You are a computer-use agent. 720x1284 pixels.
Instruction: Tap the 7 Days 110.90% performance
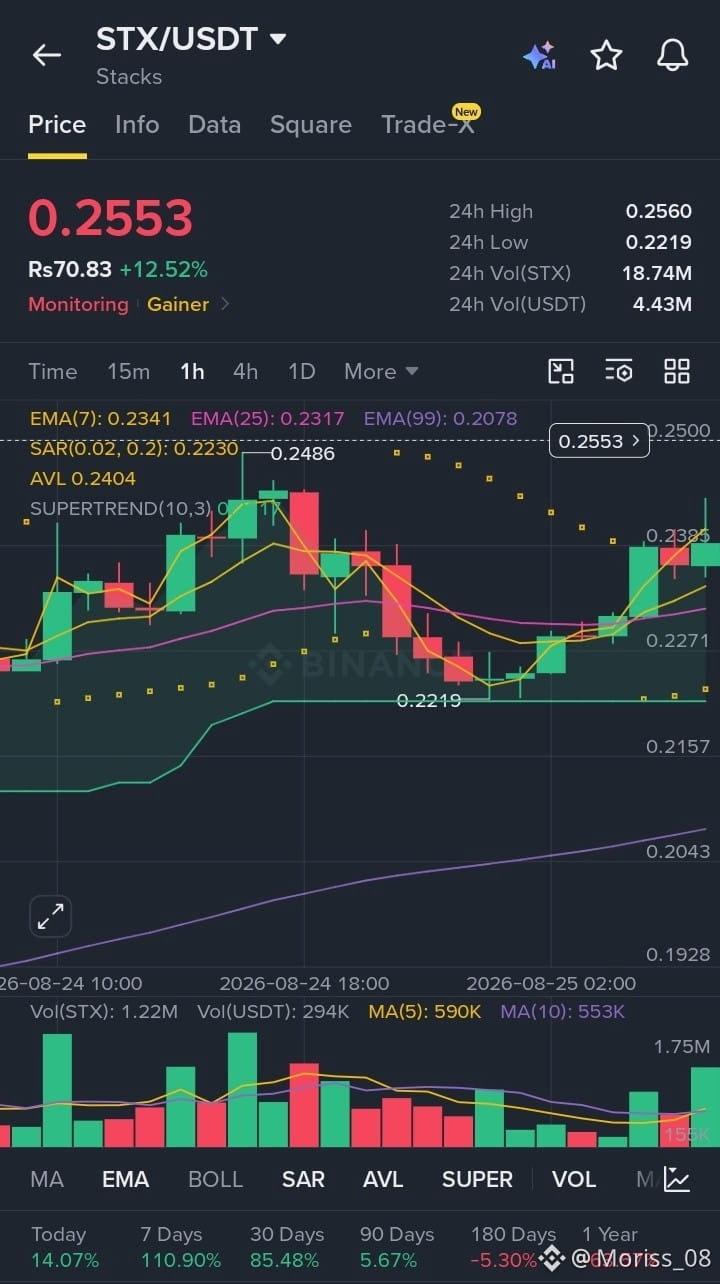click(x=182, y=1247)
